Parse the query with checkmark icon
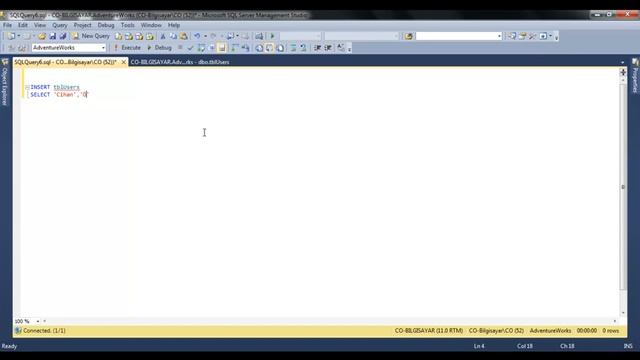 pyautogui.click(x=190, y=48)
